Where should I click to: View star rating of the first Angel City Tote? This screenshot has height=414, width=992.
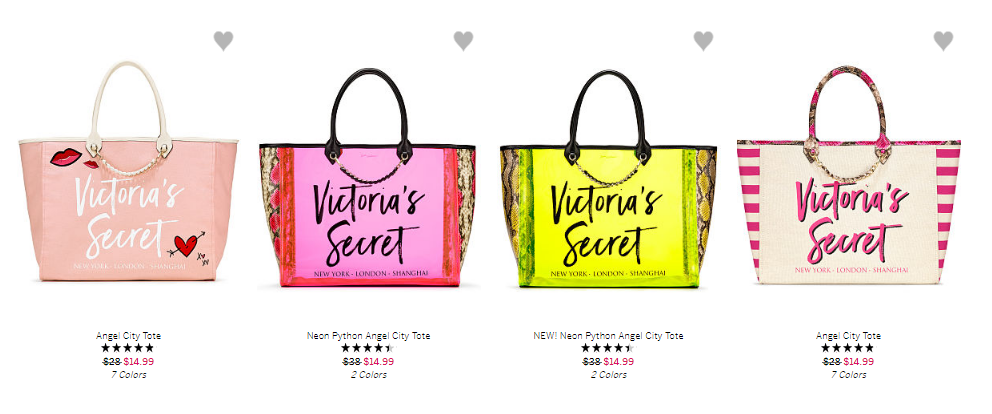[128, 348]
